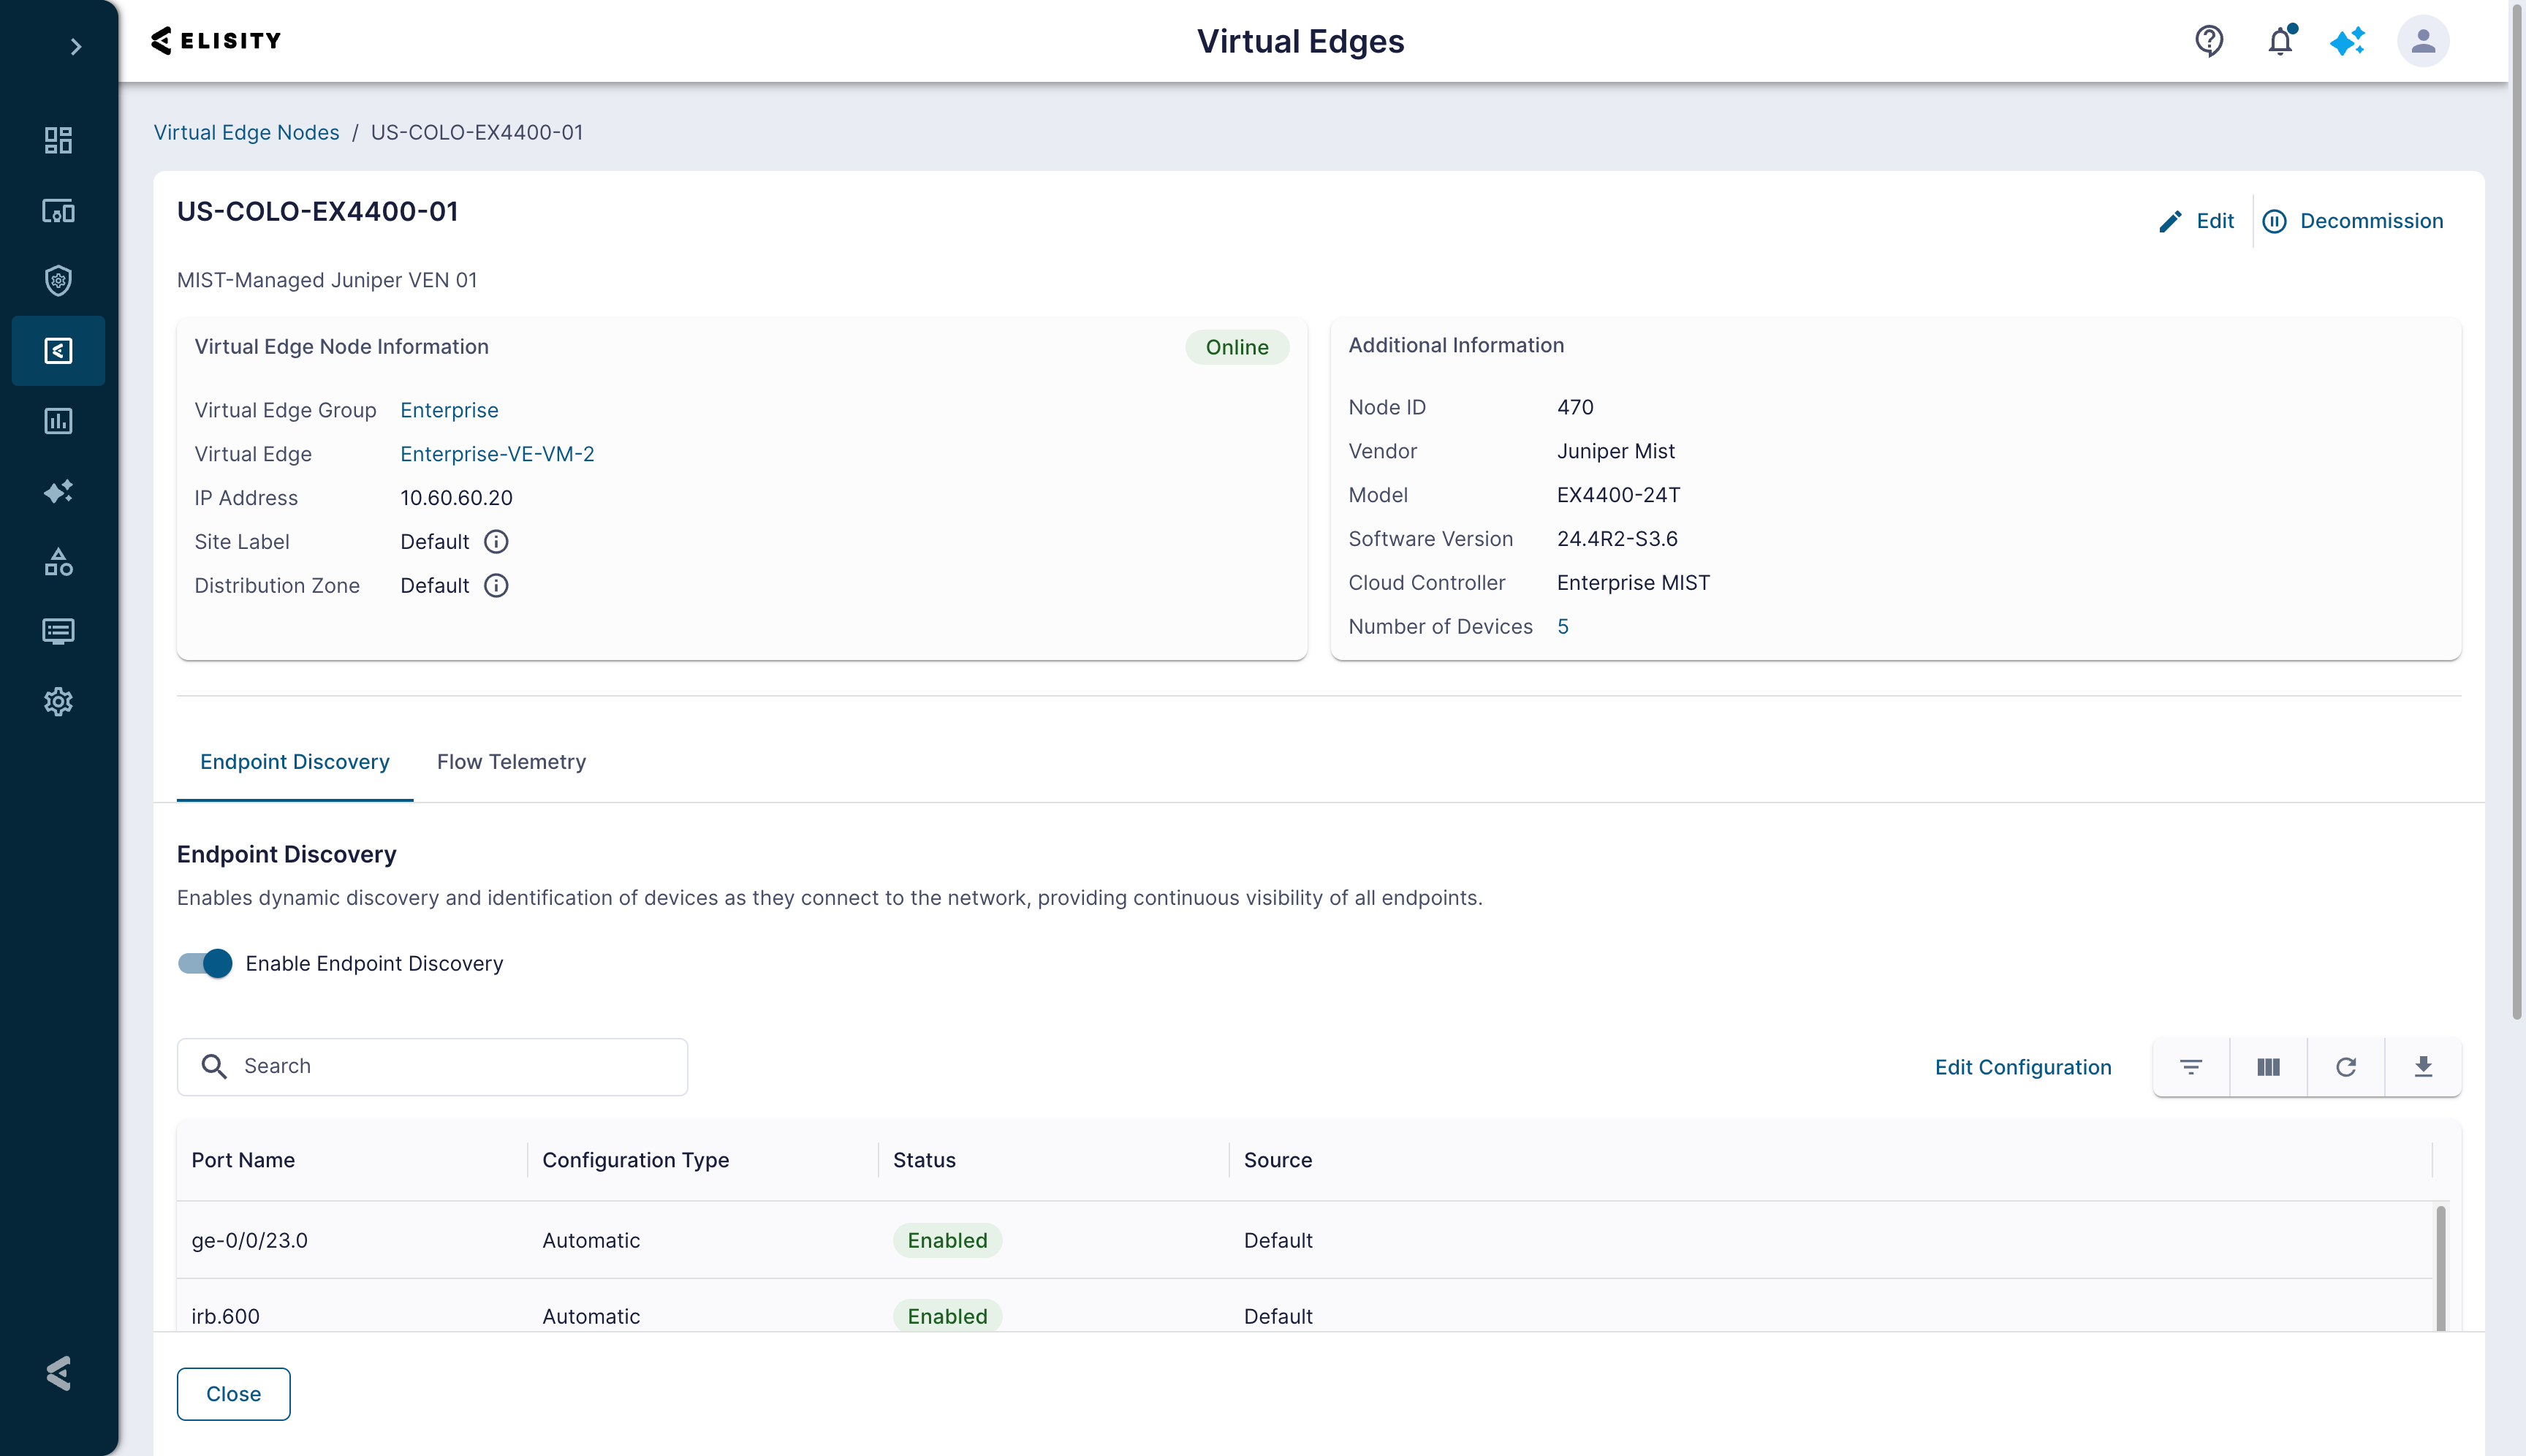Click the Decommission button
Viewport: 2526px width, 1456px height.
click(x=2352, y=221)
